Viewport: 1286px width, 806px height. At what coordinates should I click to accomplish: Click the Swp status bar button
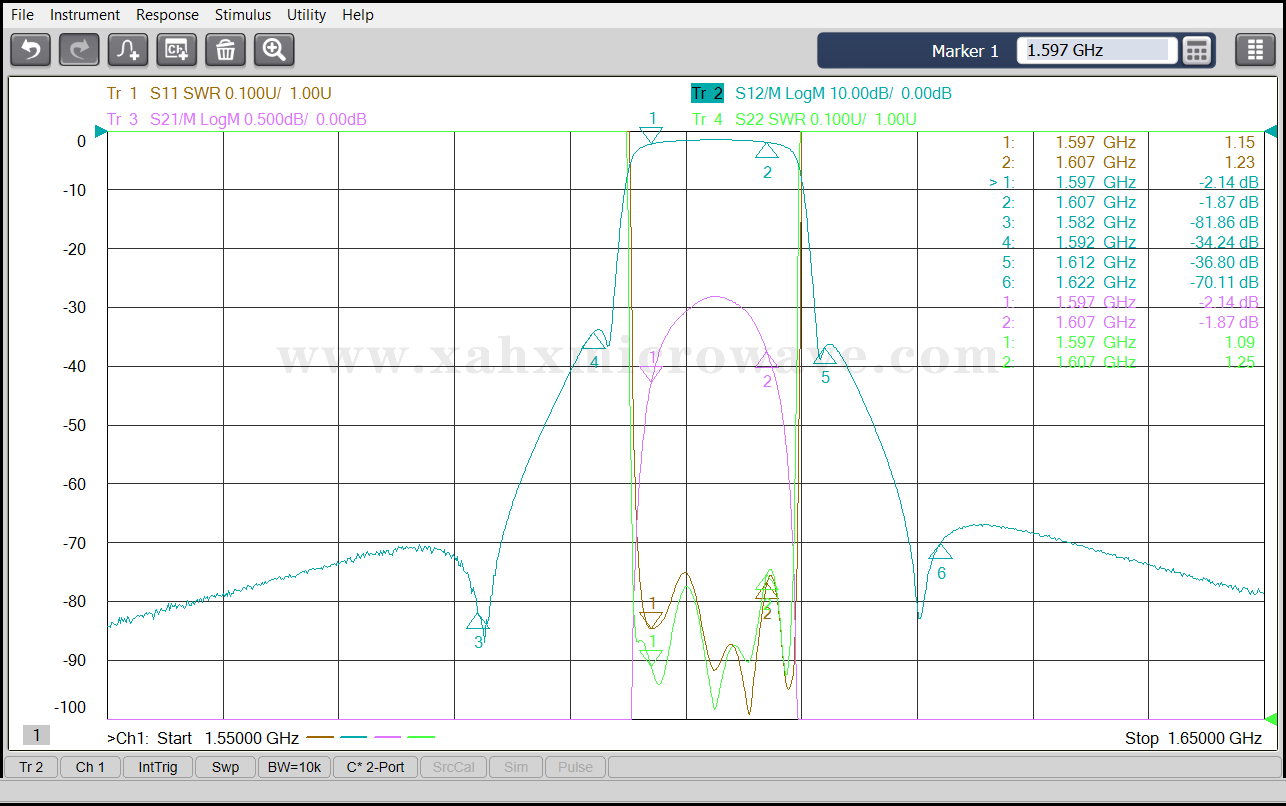pyautogui.click(x=225, y=767)
